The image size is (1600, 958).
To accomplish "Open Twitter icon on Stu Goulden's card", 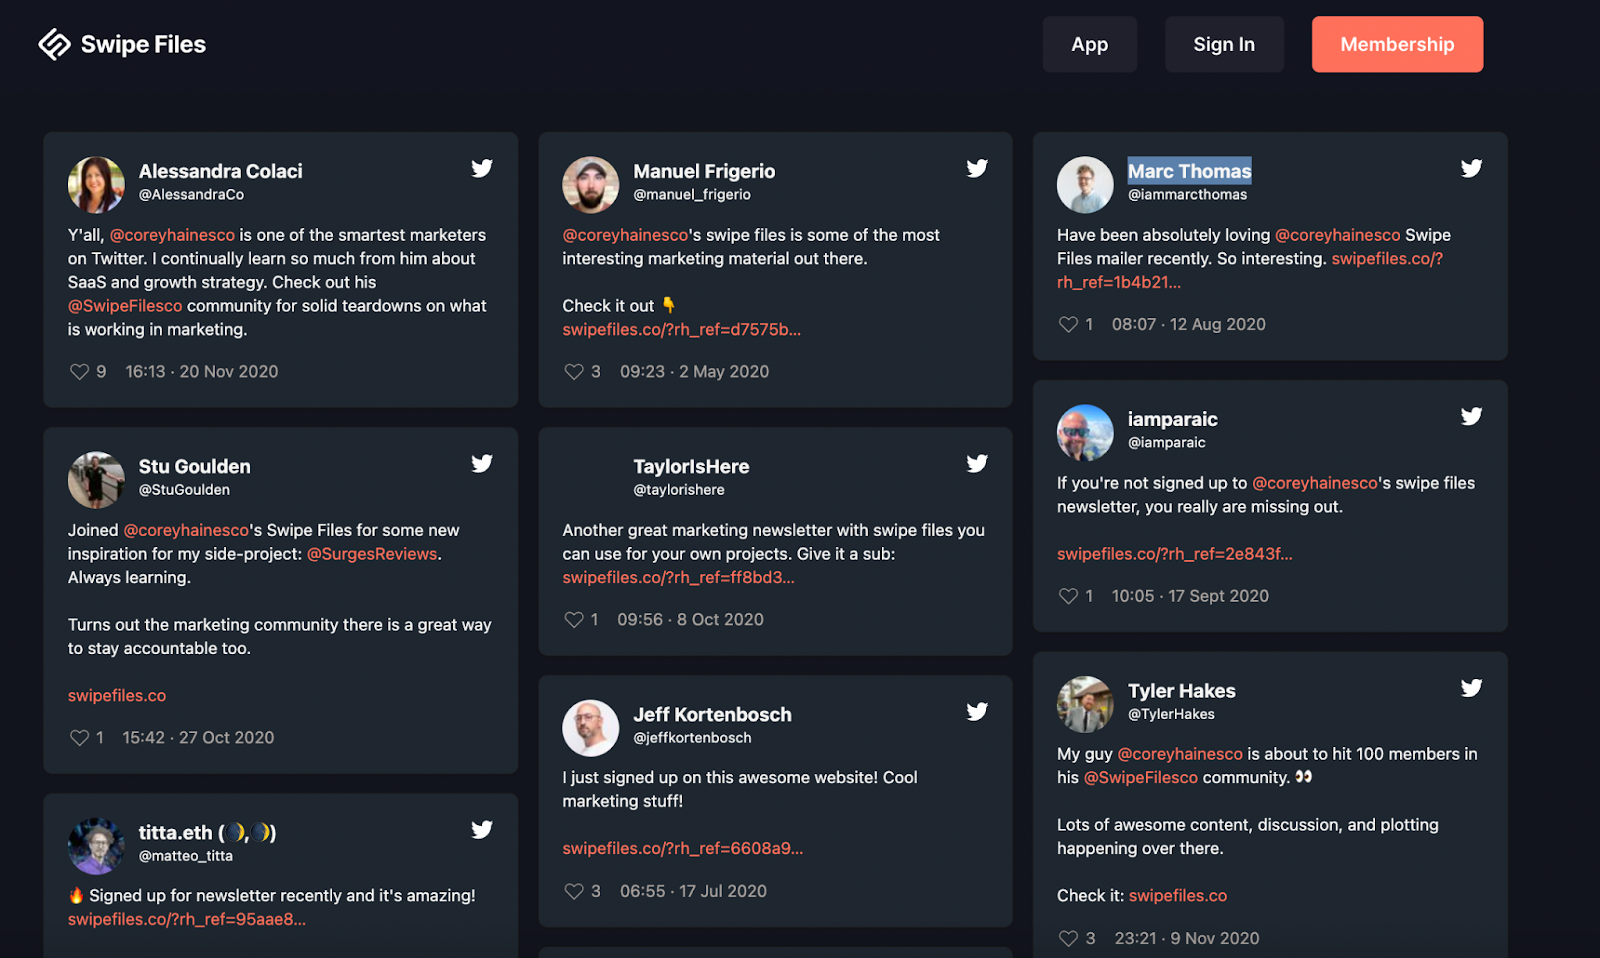I will tap(482, 463).
